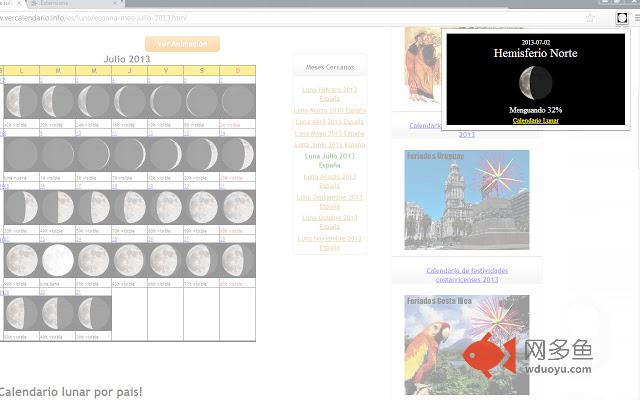Open the Calendario Lunar link in popup
This screenshot has width=640, height=400.
click(x=535, y=120)
